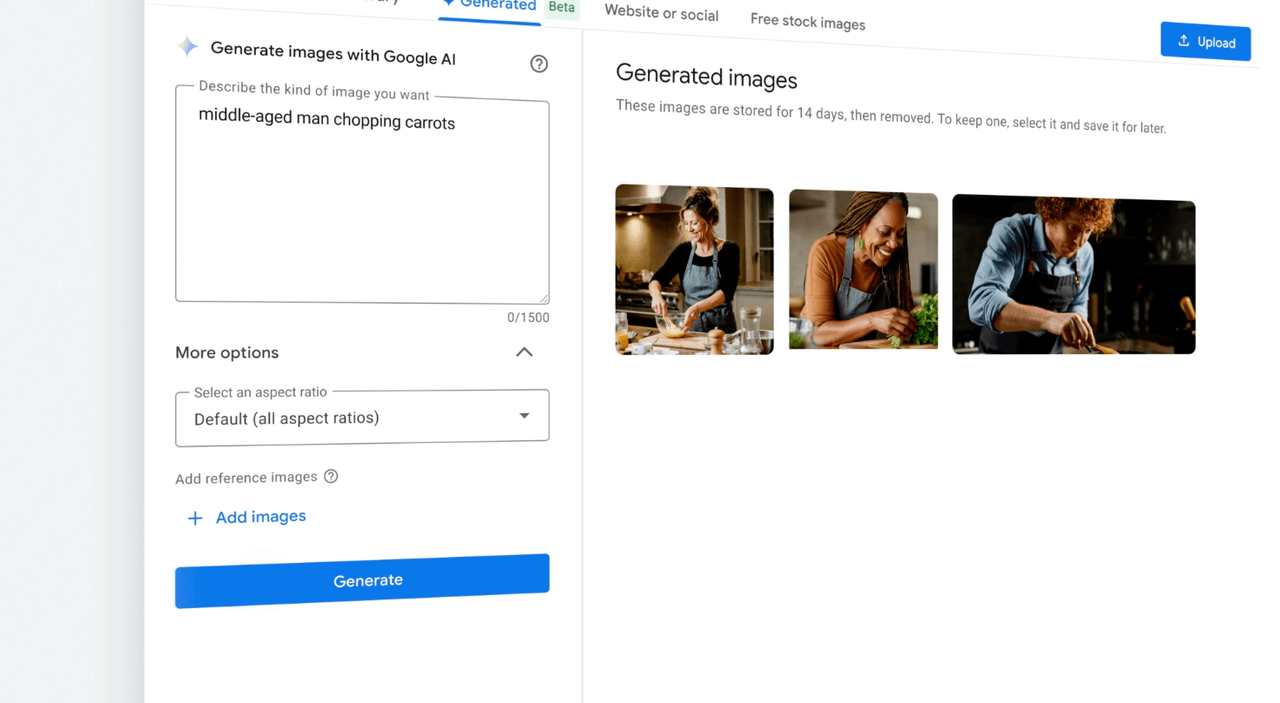Click the Beta badge next to Generated

click(562, 7)
